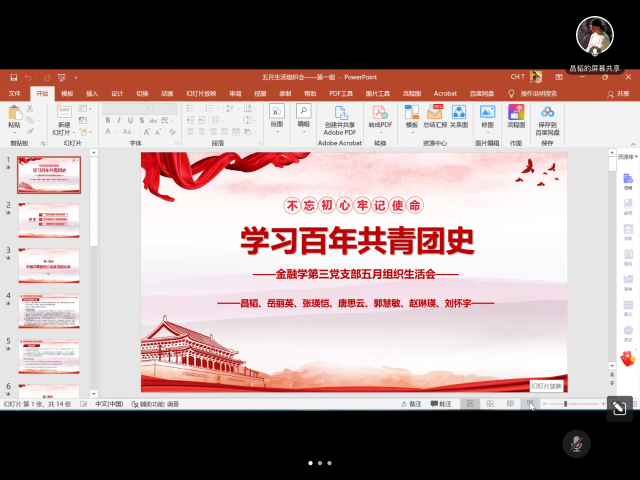
Task: Toggle Bold formatting in the font group
Action: (x=106, y=121)
